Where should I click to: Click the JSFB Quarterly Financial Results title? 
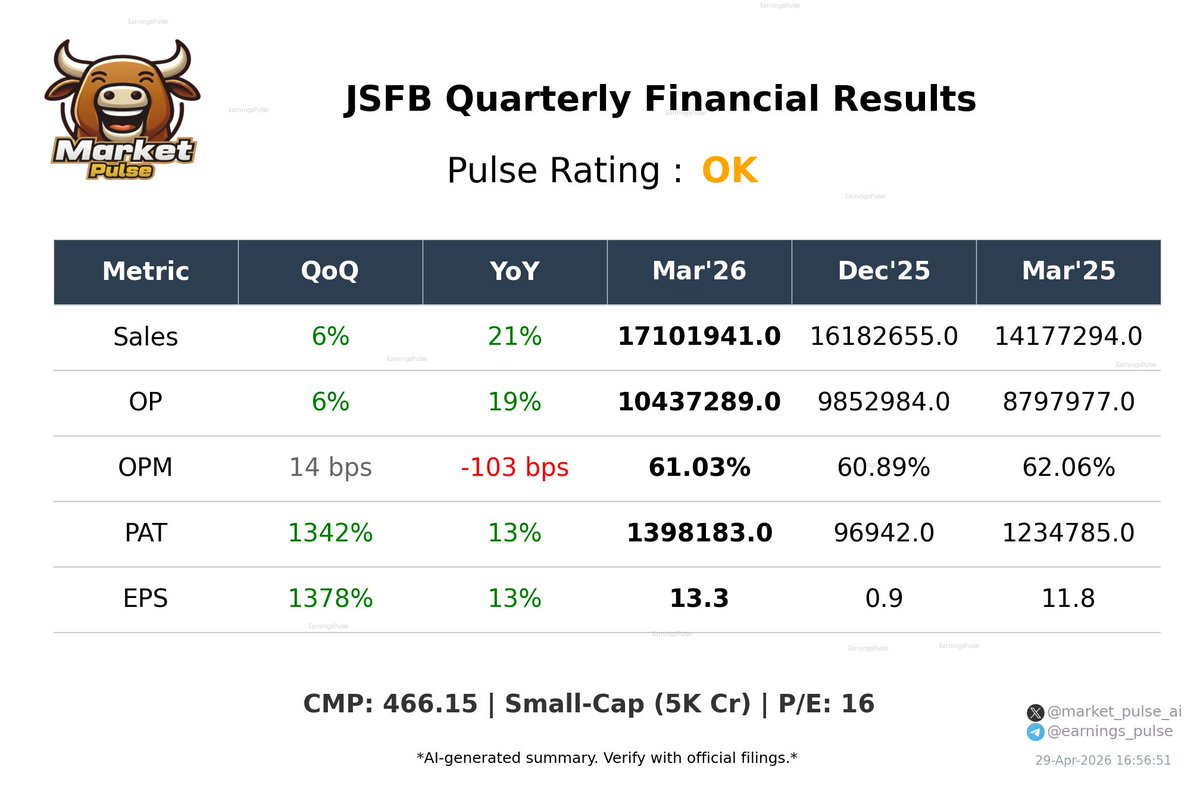(x=660, y=100)
